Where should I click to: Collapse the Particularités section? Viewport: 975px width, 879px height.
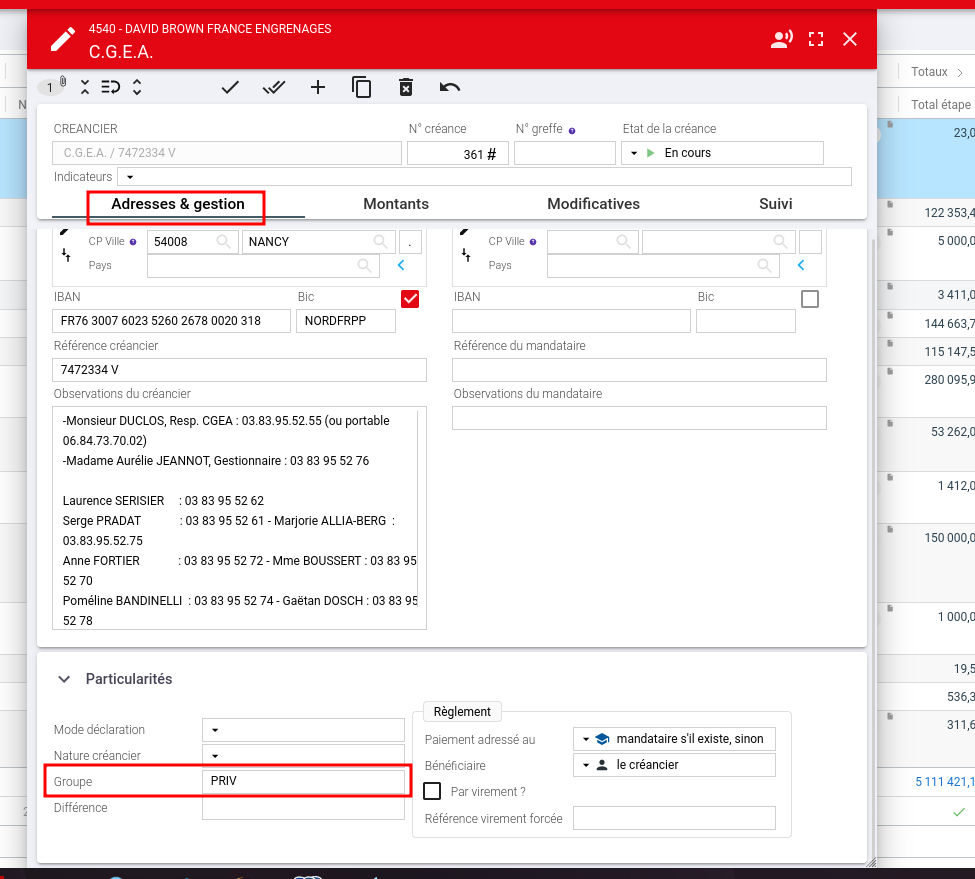point(64,679)
